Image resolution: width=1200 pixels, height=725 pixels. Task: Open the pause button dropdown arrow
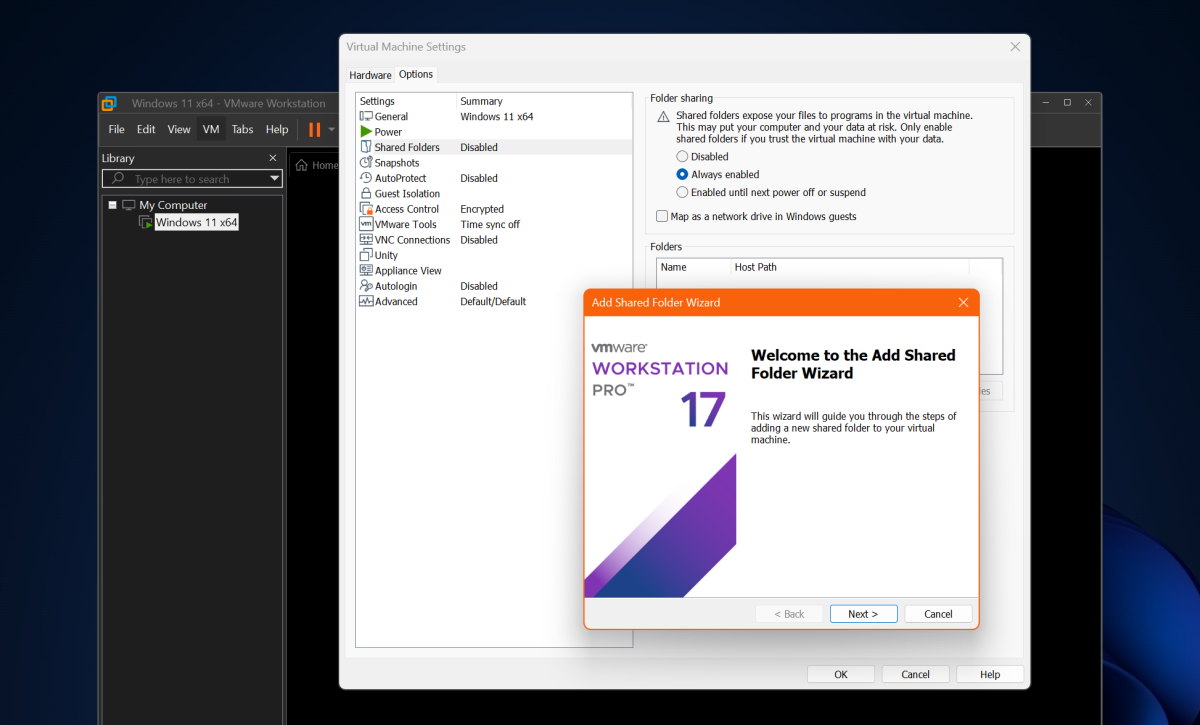(331, 129)
